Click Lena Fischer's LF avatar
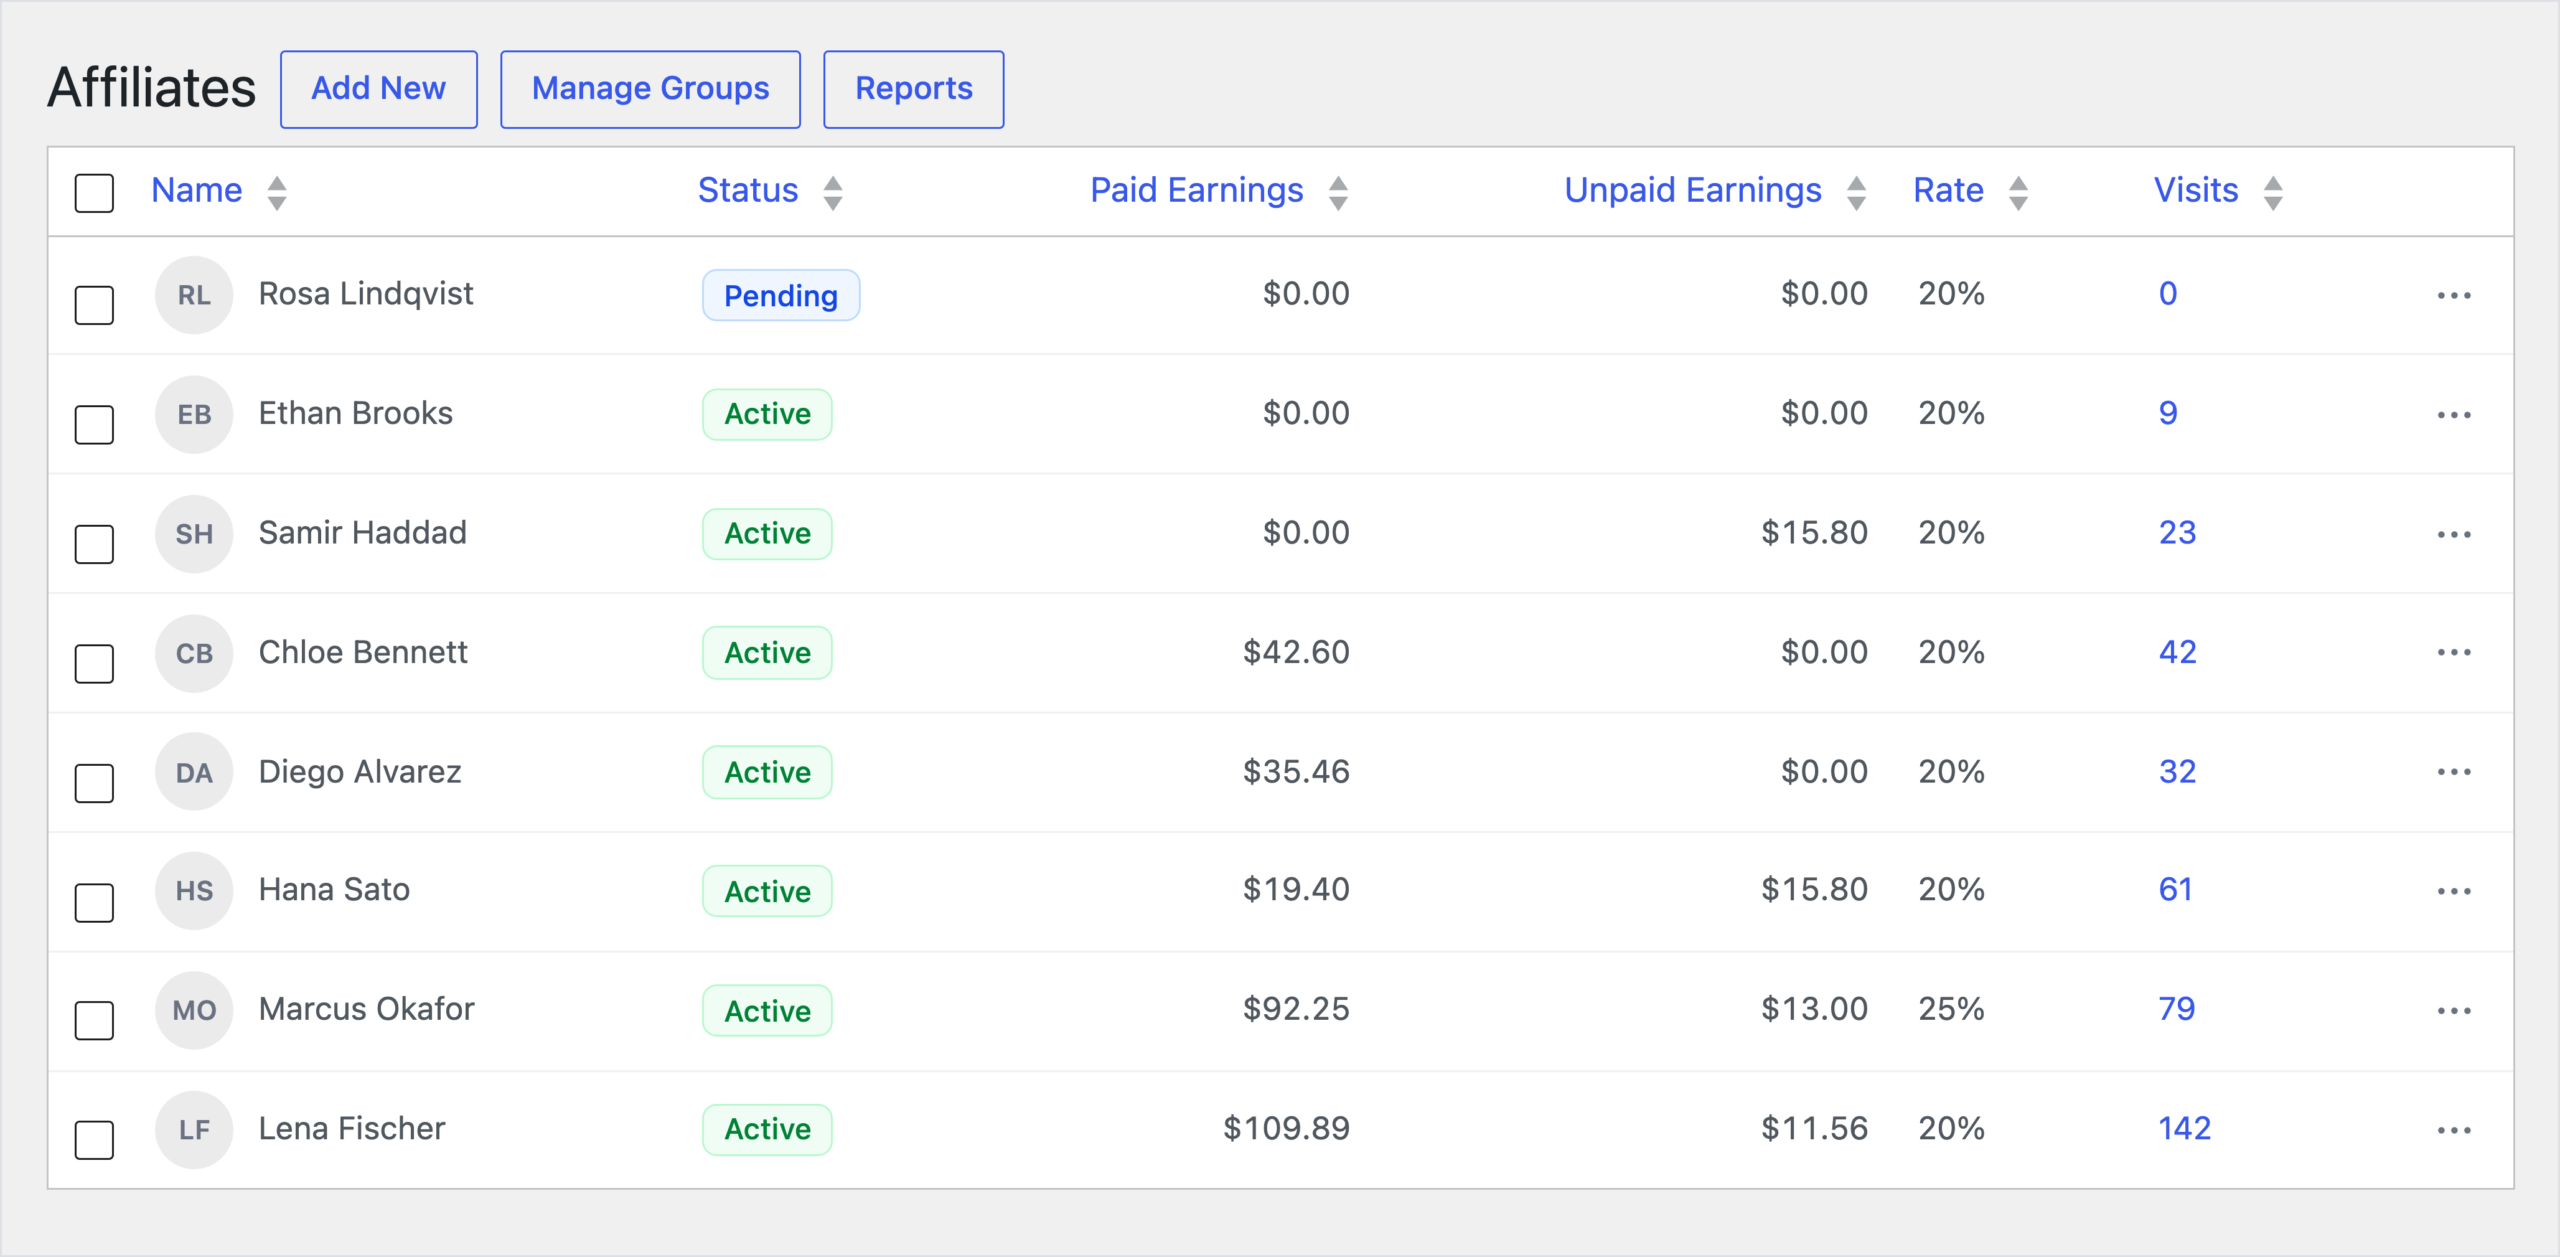 194,1130
